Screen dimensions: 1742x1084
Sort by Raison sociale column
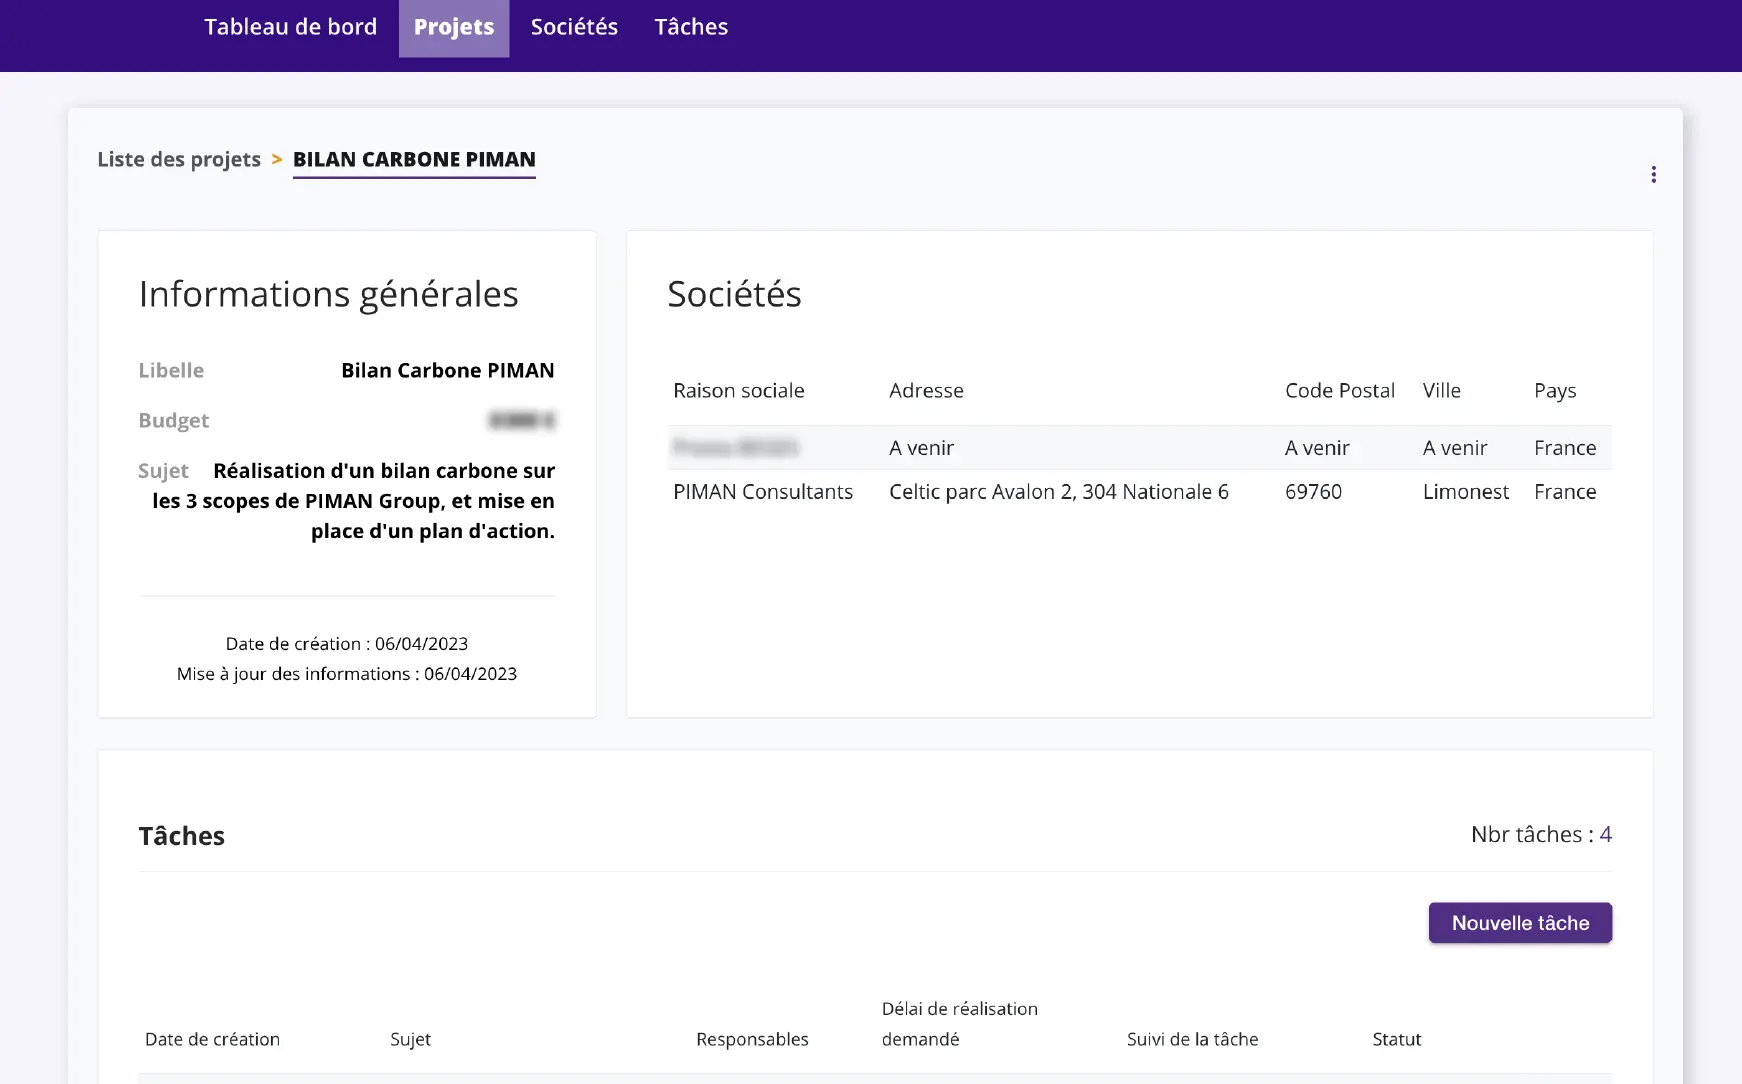tap(738, 391)
